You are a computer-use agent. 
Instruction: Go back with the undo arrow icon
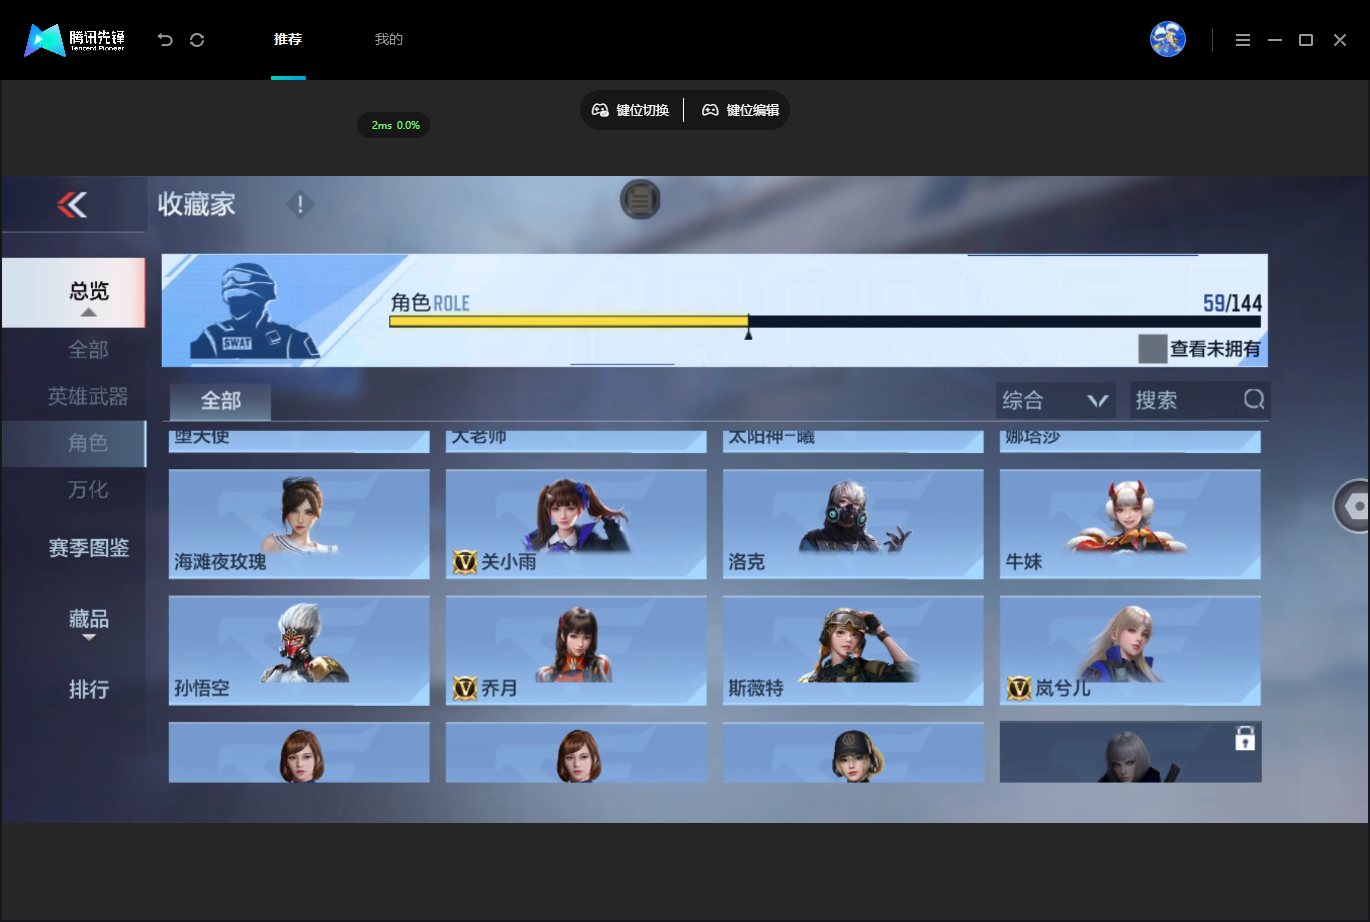[x=165, y=40]
